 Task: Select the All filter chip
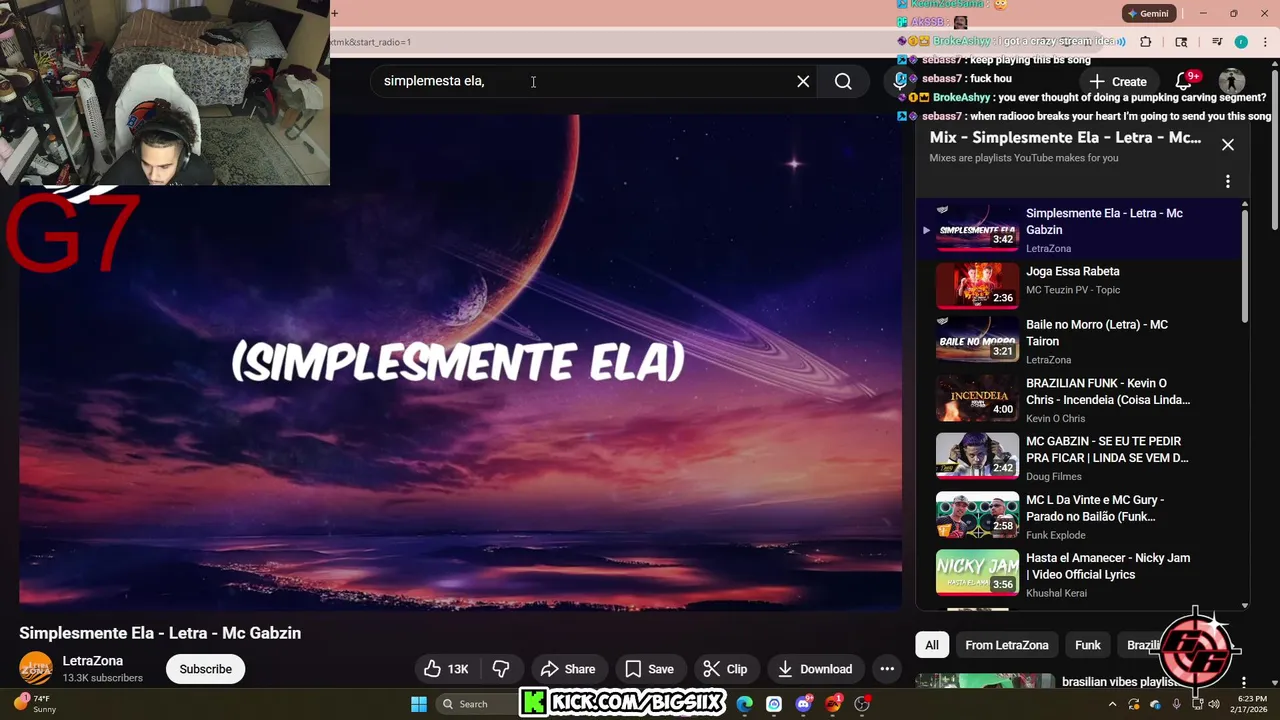(x=931, y=645)
